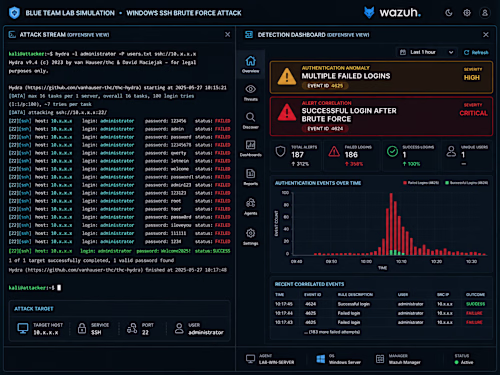Click the HIGH severity label
This screenshot has width=500, height=375.
pyautogui.click(x=472, y=77)
